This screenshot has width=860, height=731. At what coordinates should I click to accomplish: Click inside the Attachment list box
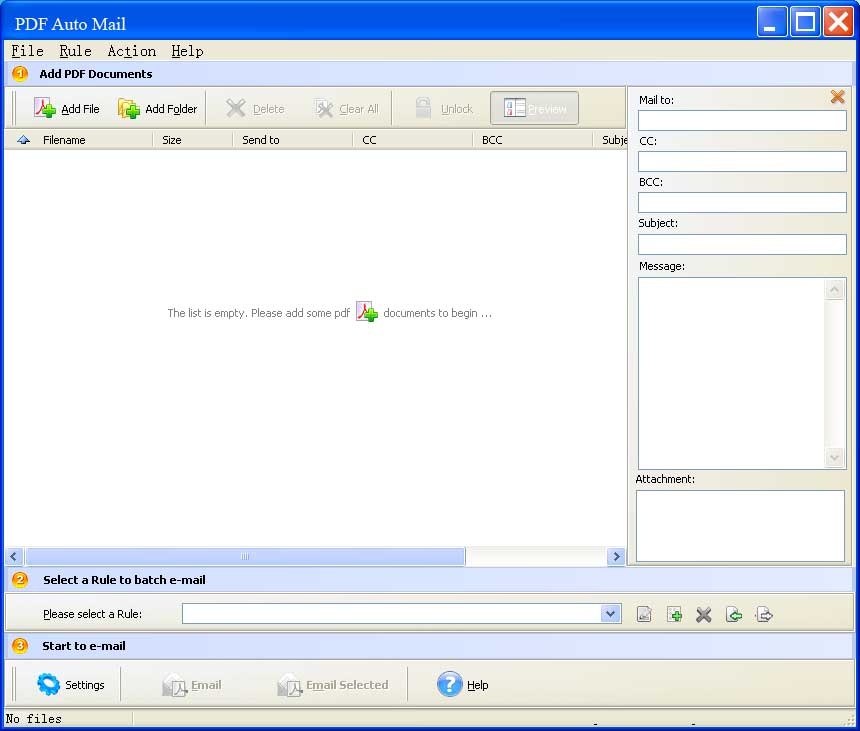[740, 525]
